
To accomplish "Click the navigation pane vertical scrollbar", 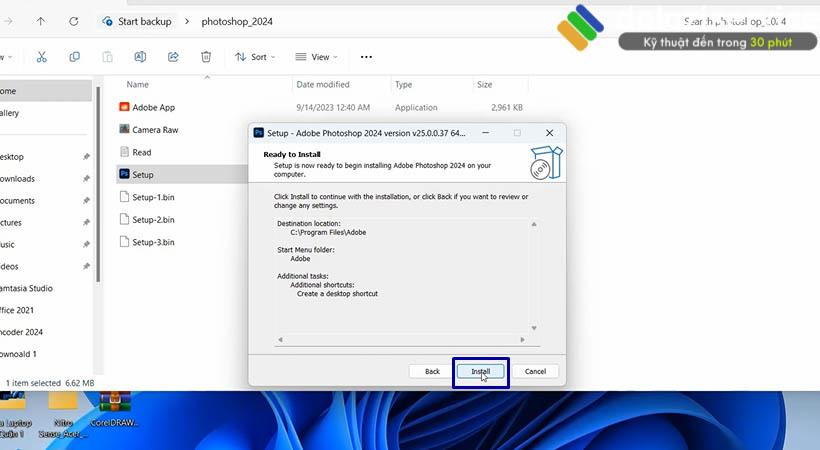I will [97, 183].
